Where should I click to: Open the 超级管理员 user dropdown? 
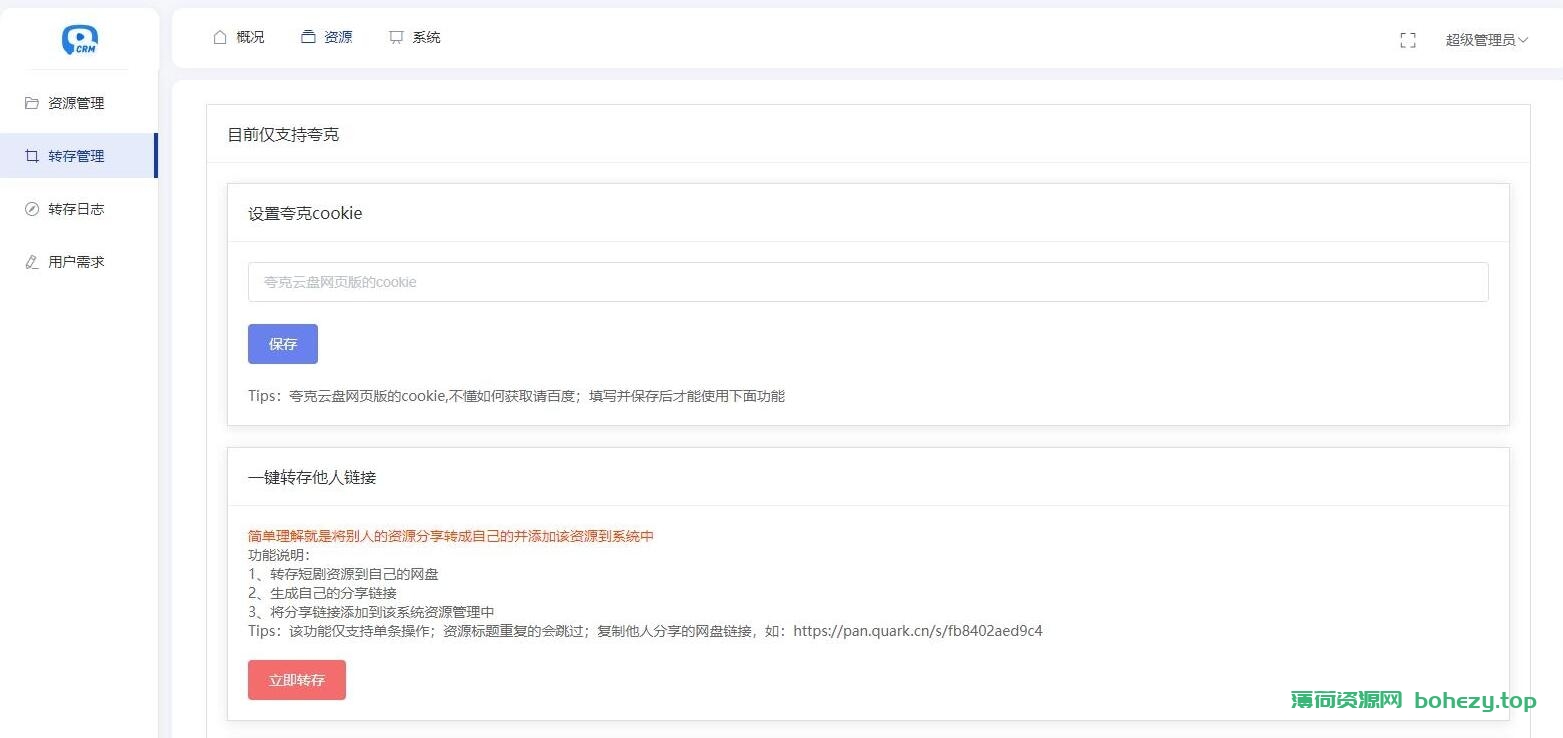tap(1487, 40)
